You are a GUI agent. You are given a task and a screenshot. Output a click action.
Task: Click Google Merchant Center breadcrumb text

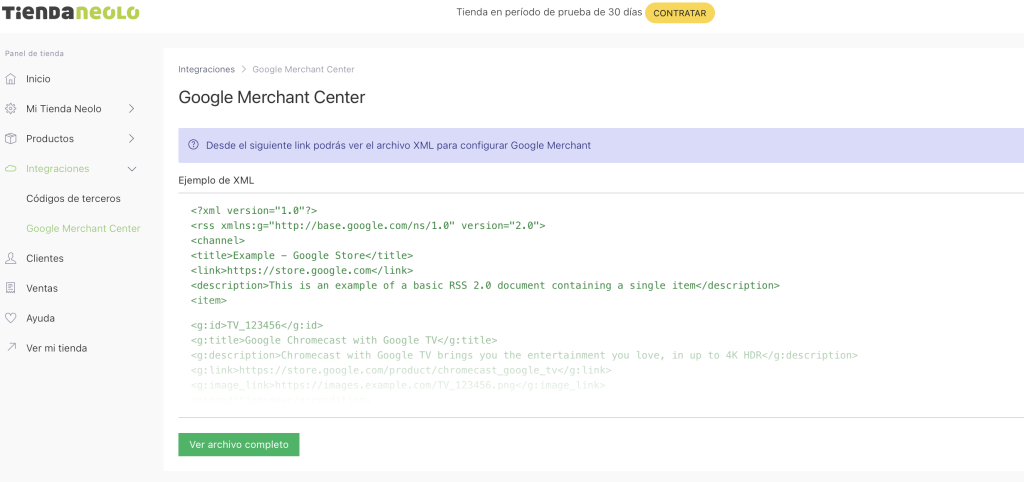[304, 69]
